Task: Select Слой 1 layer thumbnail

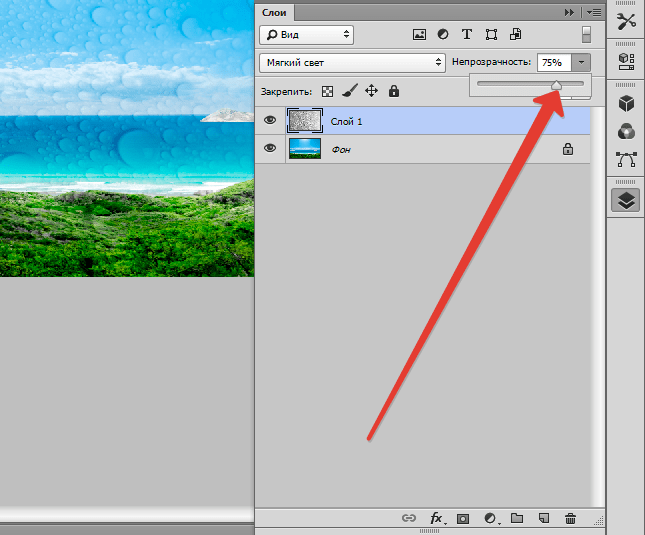Action: (x=305, y=121)
